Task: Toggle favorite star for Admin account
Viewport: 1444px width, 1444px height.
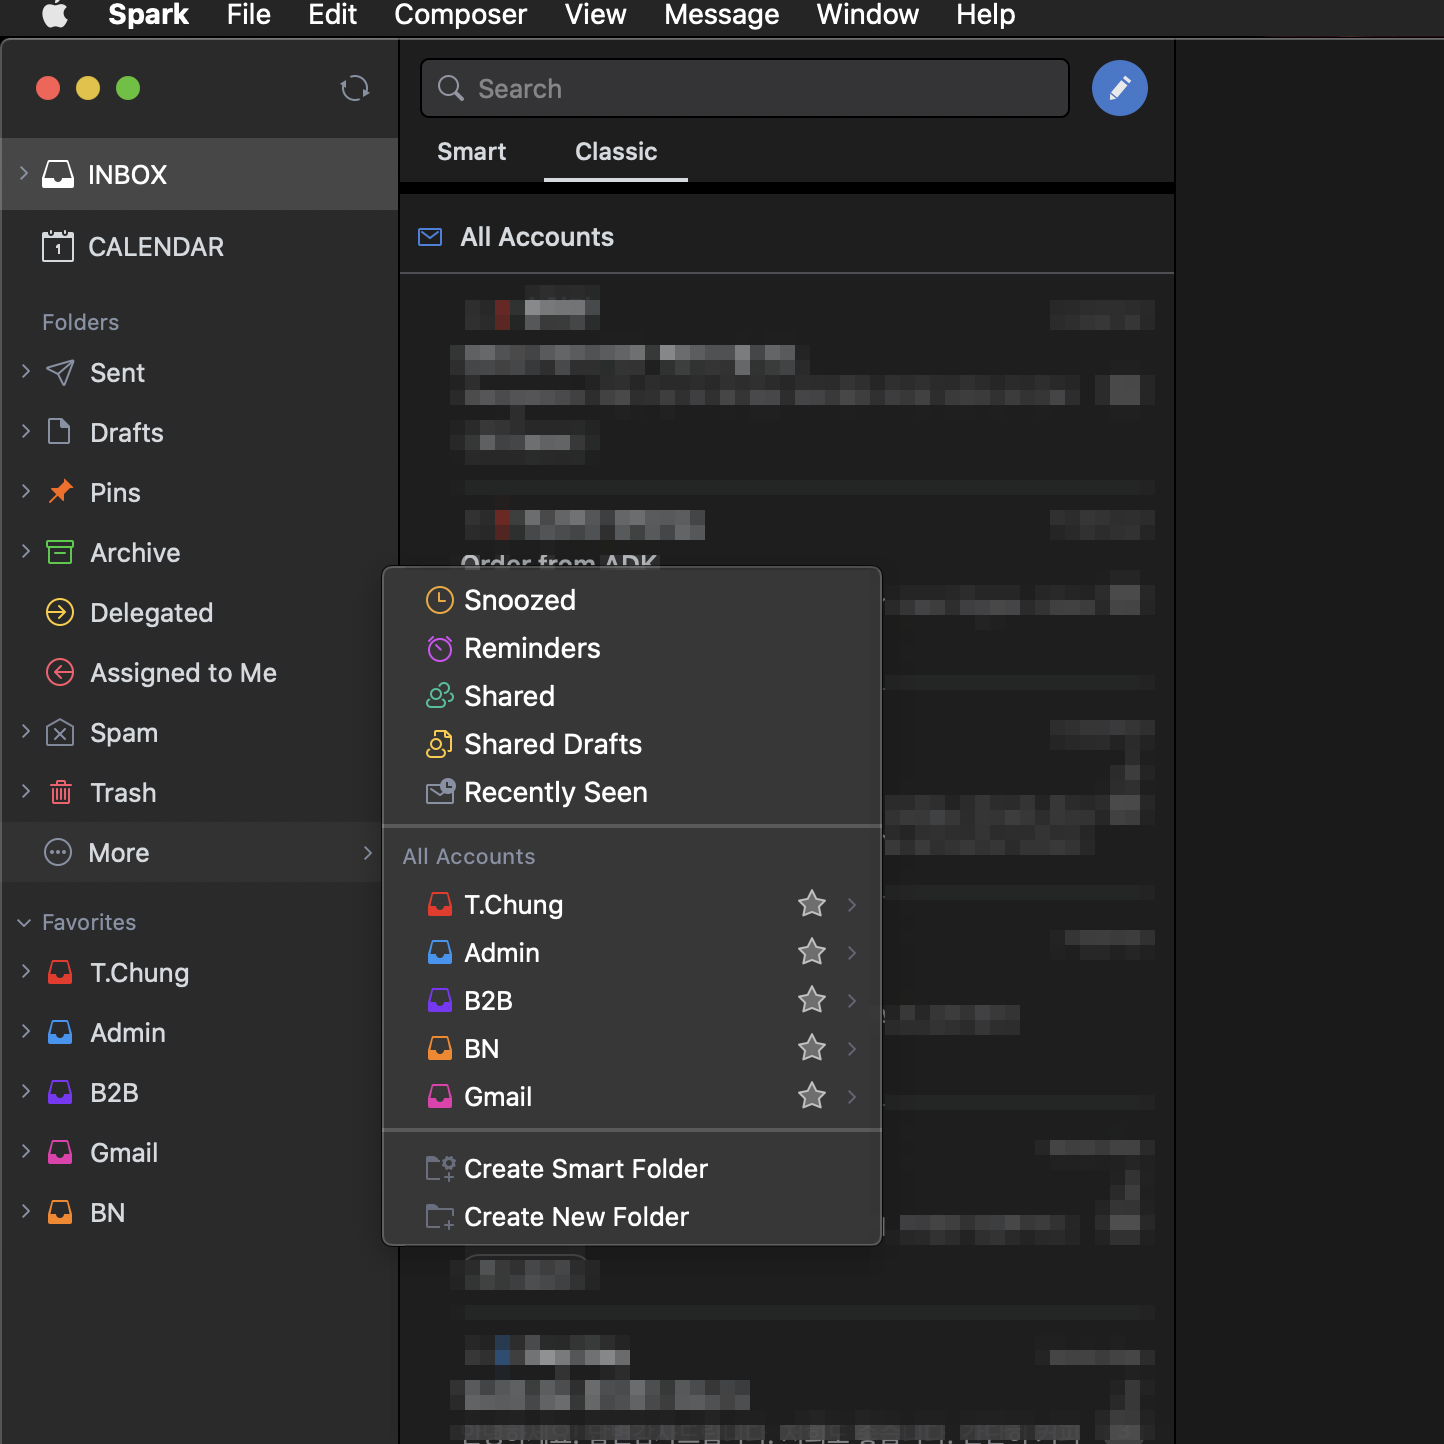Action: tap(812, 952)
